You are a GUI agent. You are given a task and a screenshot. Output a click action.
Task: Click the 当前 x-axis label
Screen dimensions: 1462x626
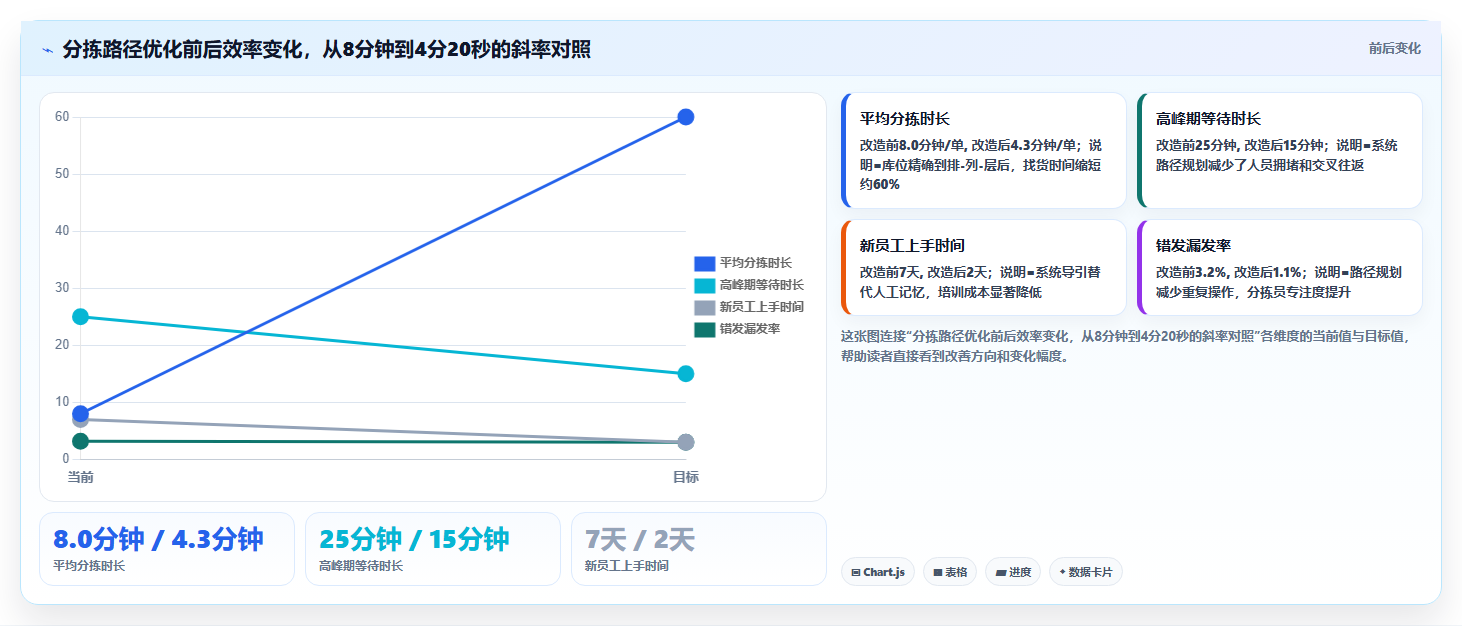[x=81, y=477]
